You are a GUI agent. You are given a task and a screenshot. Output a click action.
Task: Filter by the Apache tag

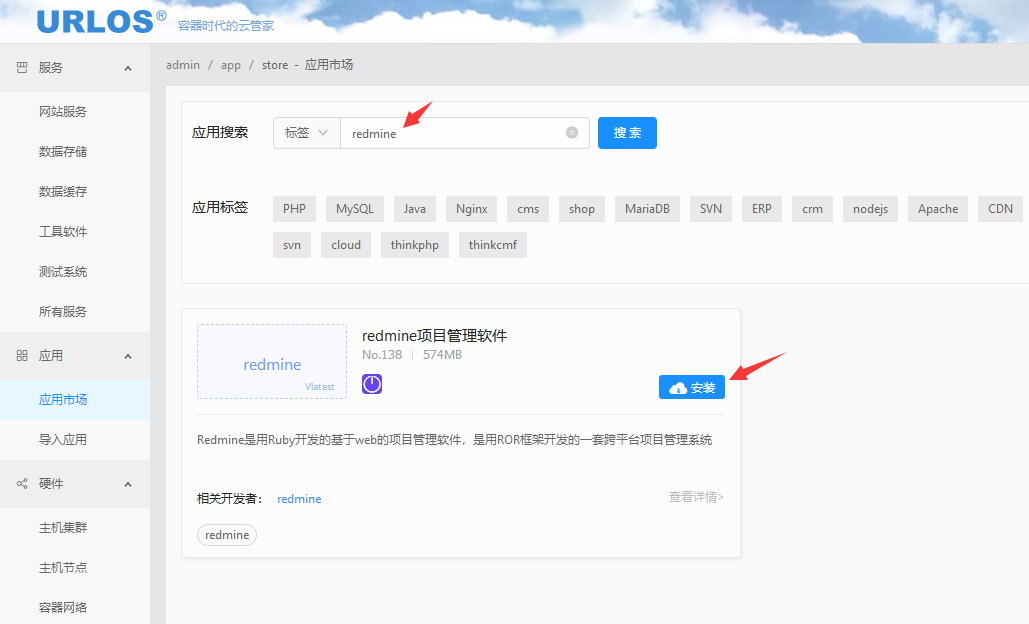coord(938,209)
